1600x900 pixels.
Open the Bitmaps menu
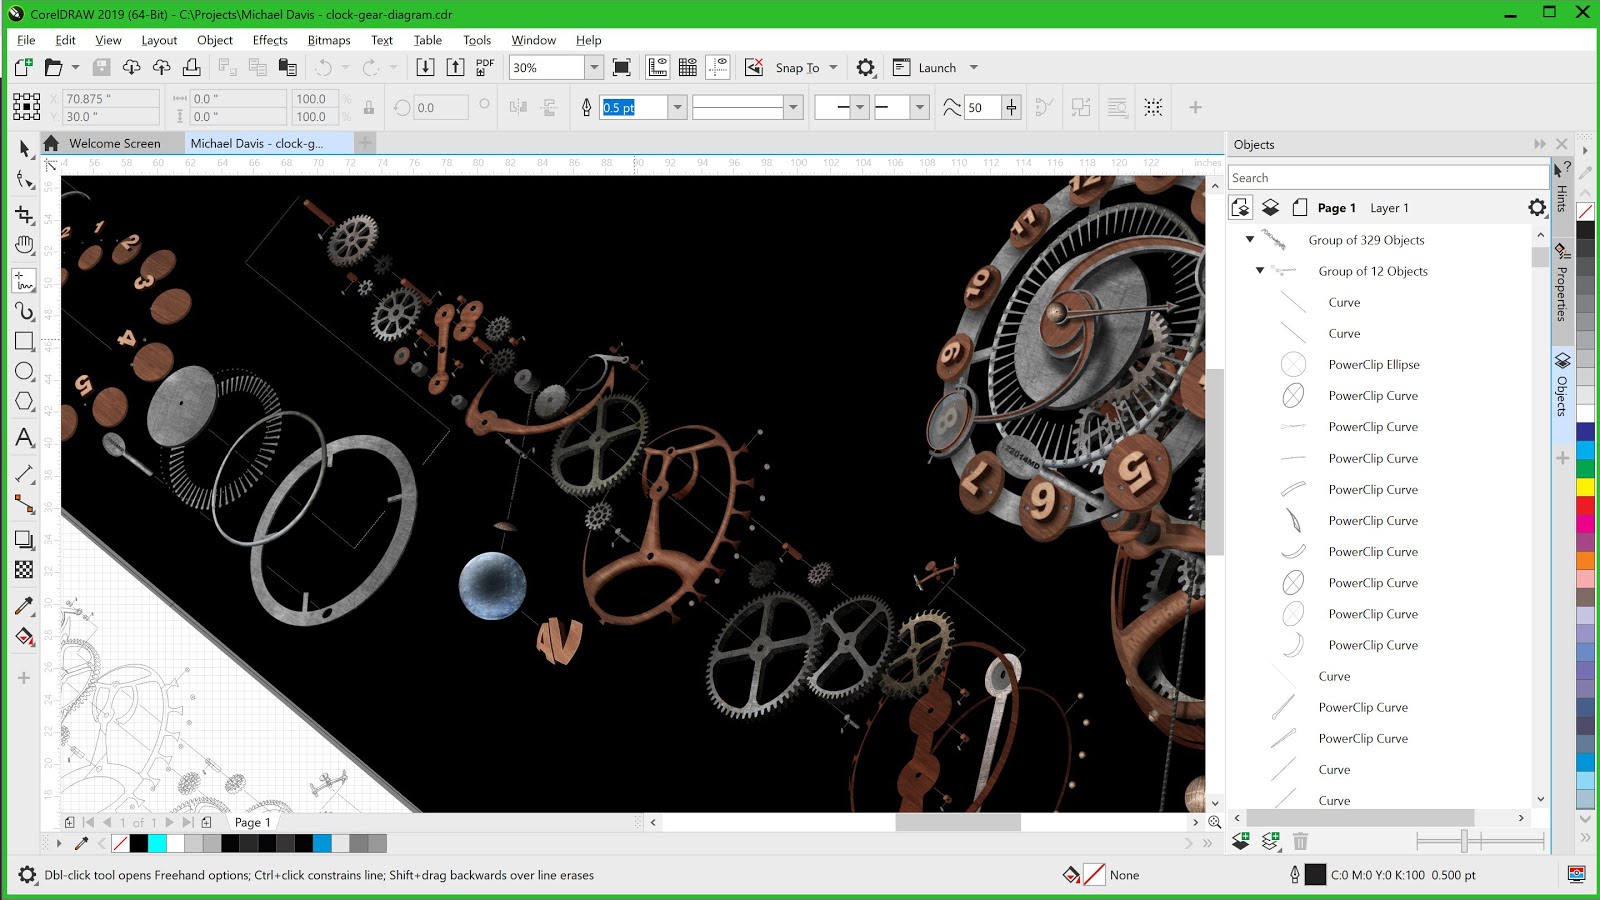pyautogui.click(x=328, y=40)
